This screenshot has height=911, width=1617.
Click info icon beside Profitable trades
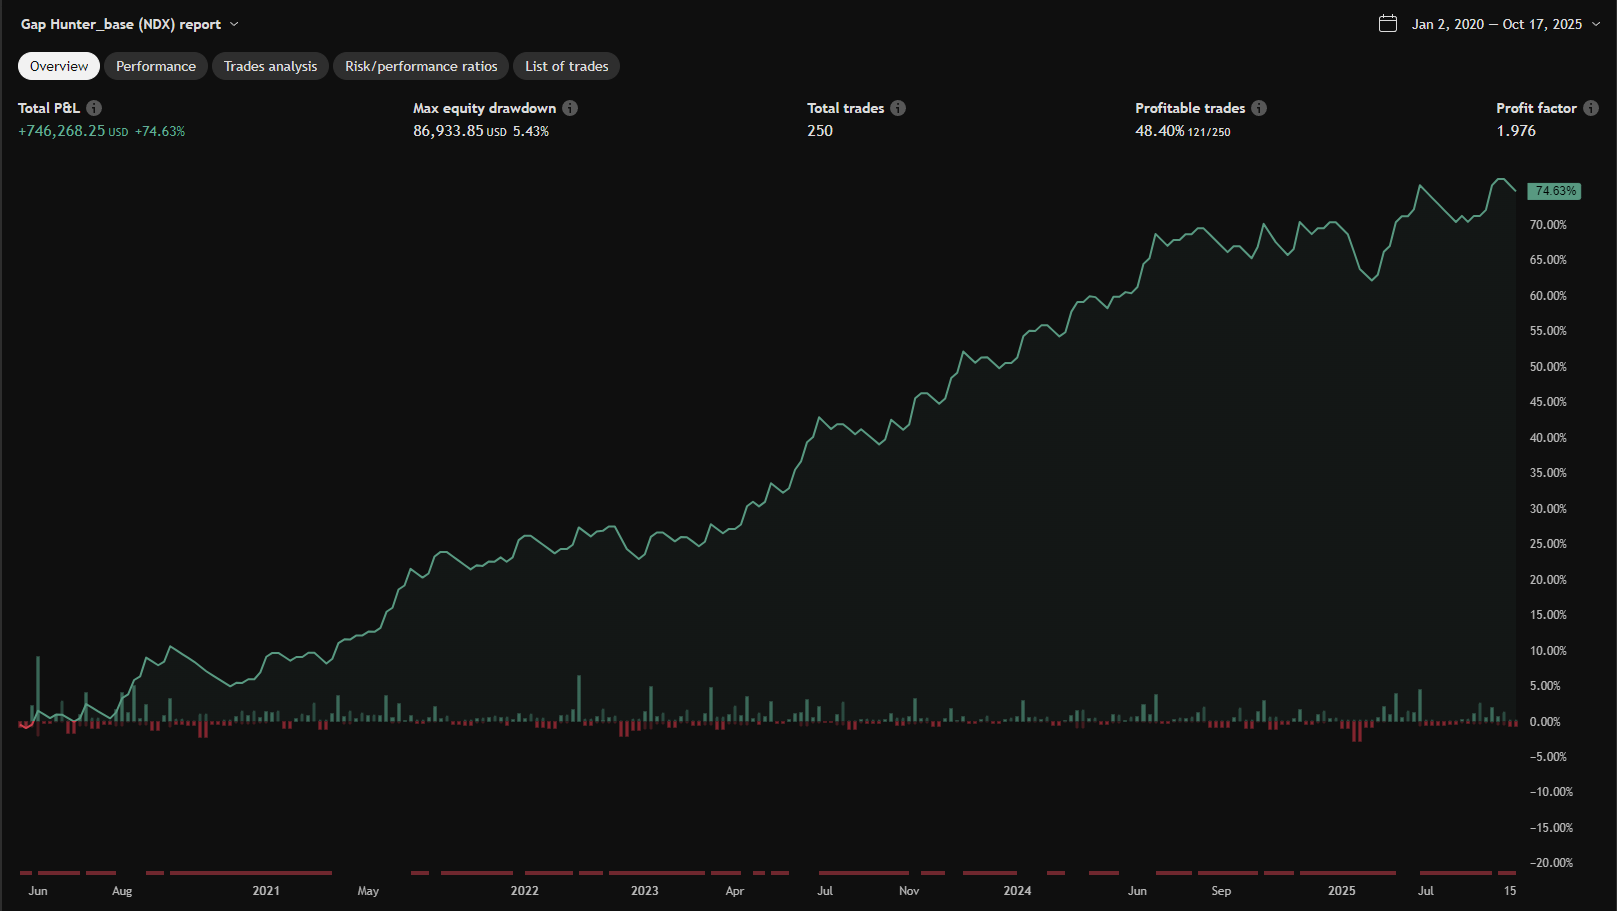(1259, 108)
